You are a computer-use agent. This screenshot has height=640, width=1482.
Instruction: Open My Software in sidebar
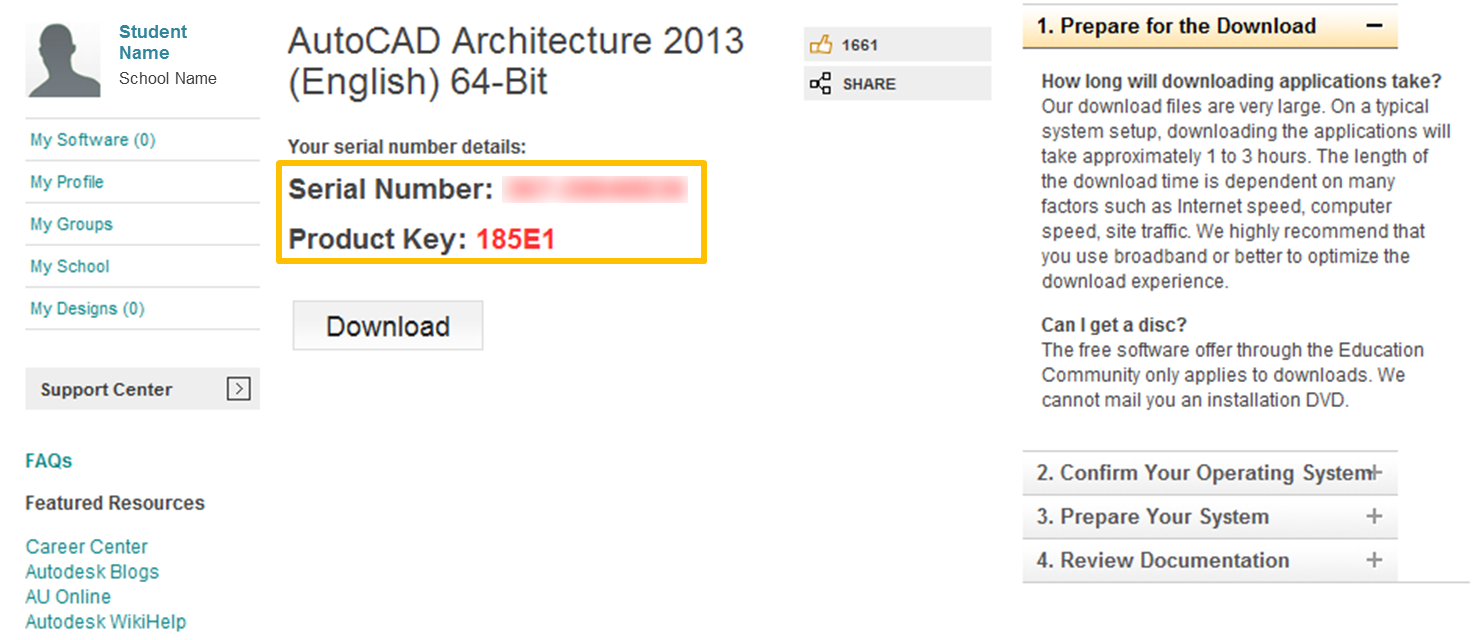click(x=93, y=140)
